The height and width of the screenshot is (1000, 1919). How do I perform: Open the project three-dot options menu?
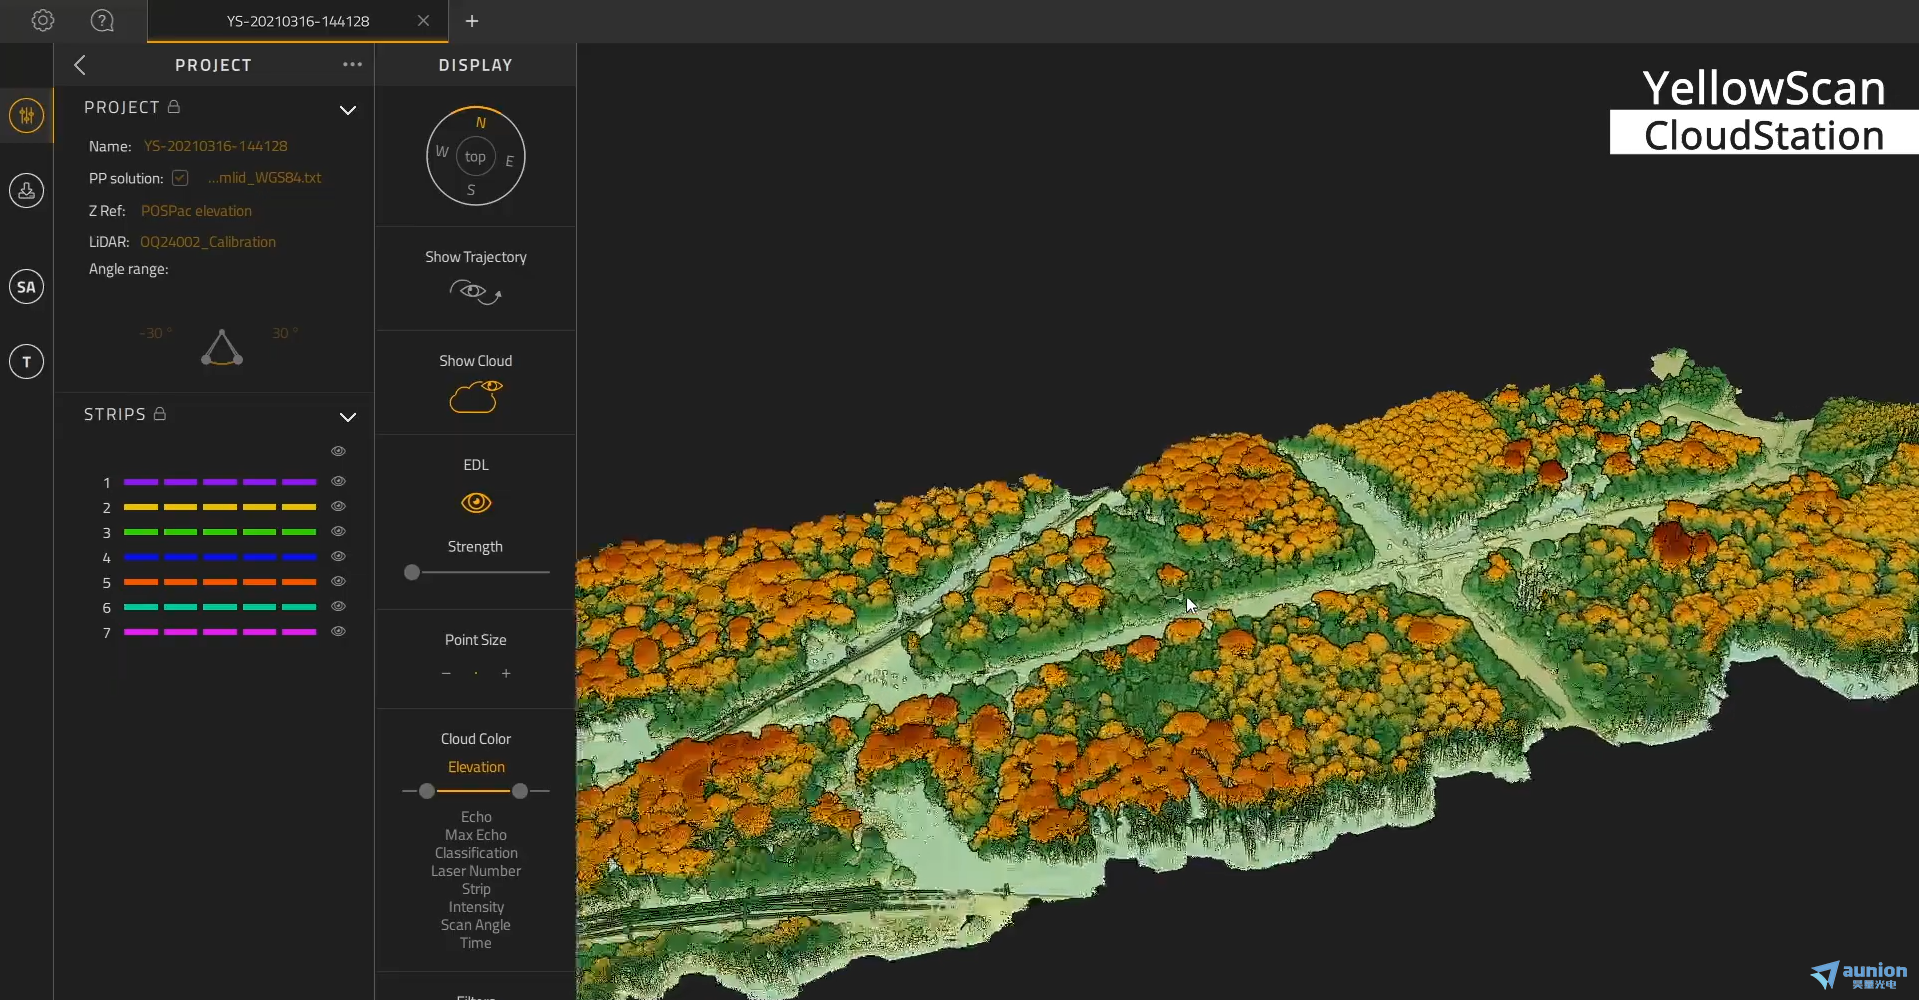pos(352,64)
